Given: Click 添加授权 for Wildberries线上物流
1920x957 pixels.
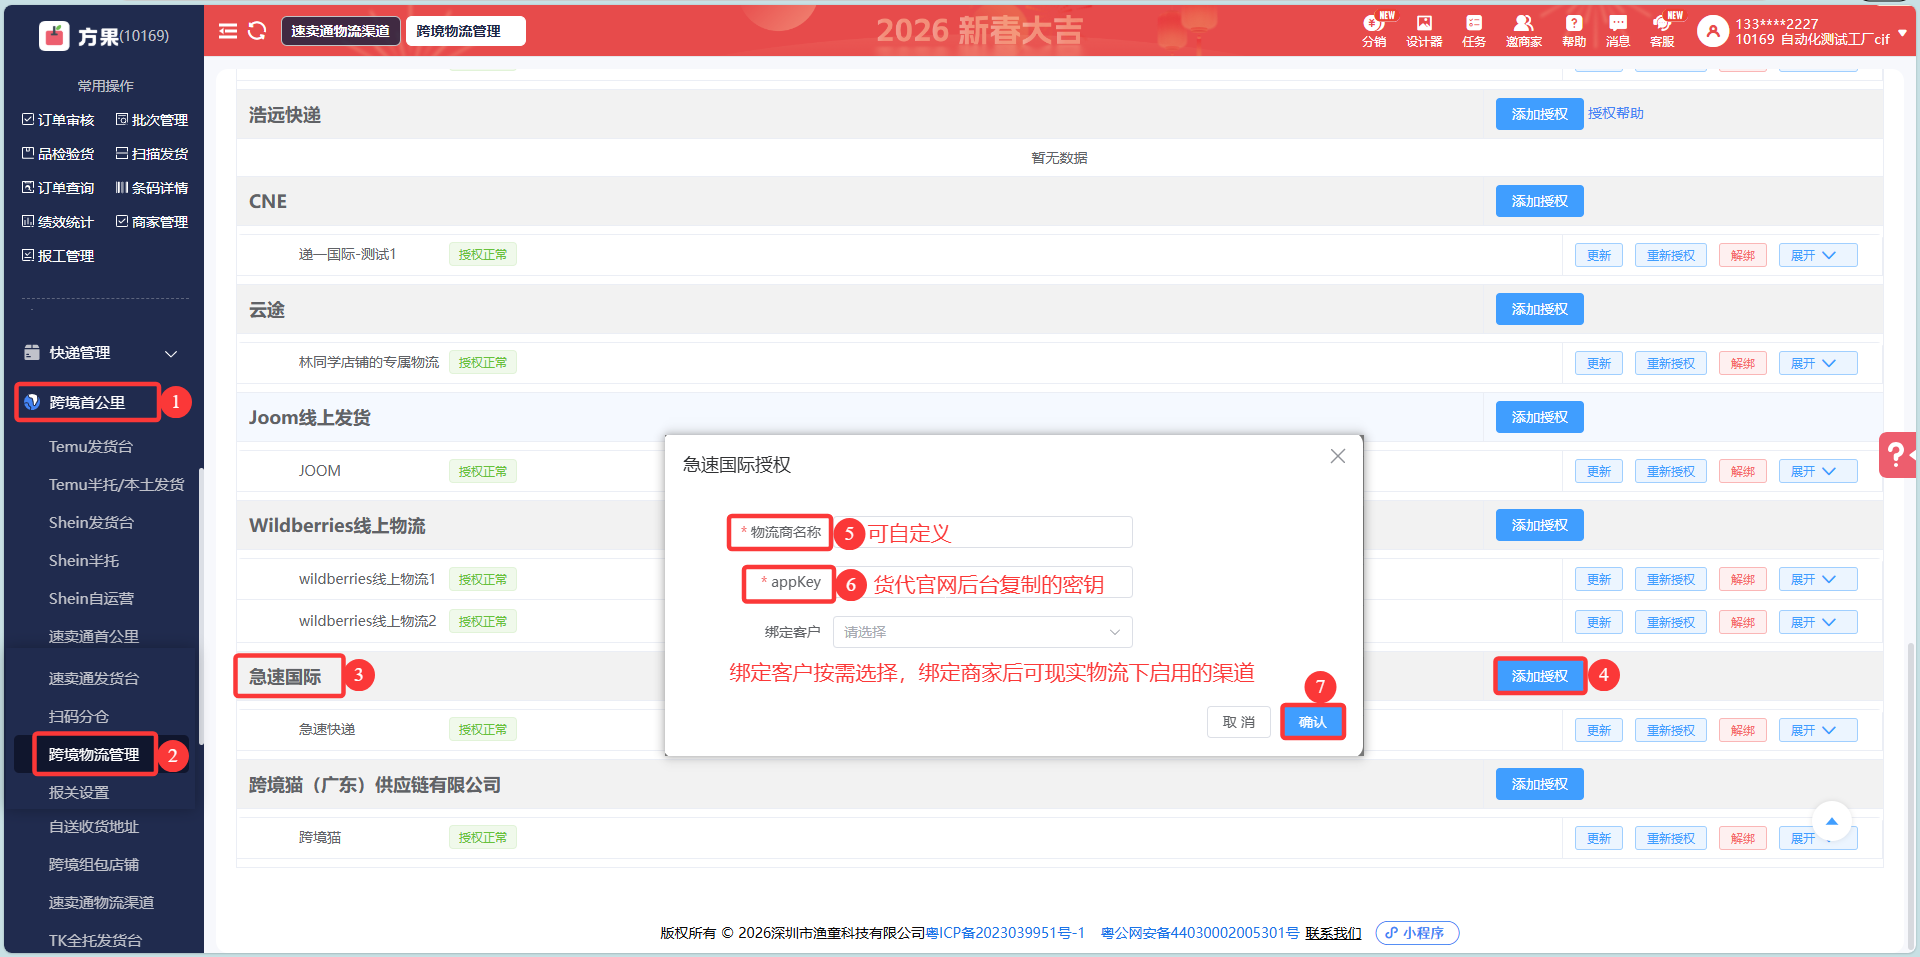Looking at the screenshot, I should tap(1540, 525).
